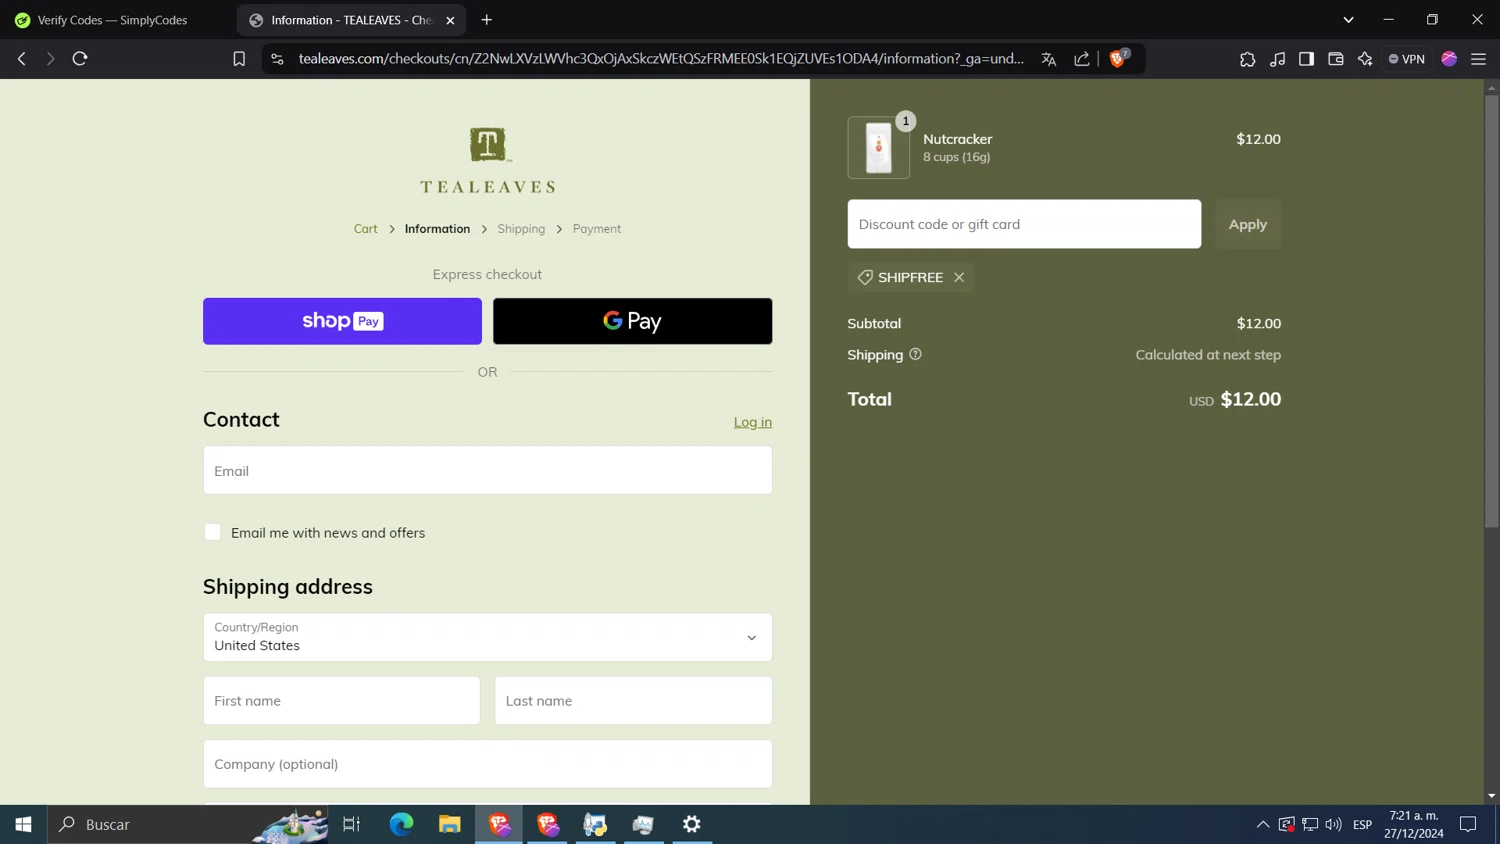Focus the Discount code or gift card field
Image resolution: width=1500 pixels, height=844 pixels.
pos(1024,224)
